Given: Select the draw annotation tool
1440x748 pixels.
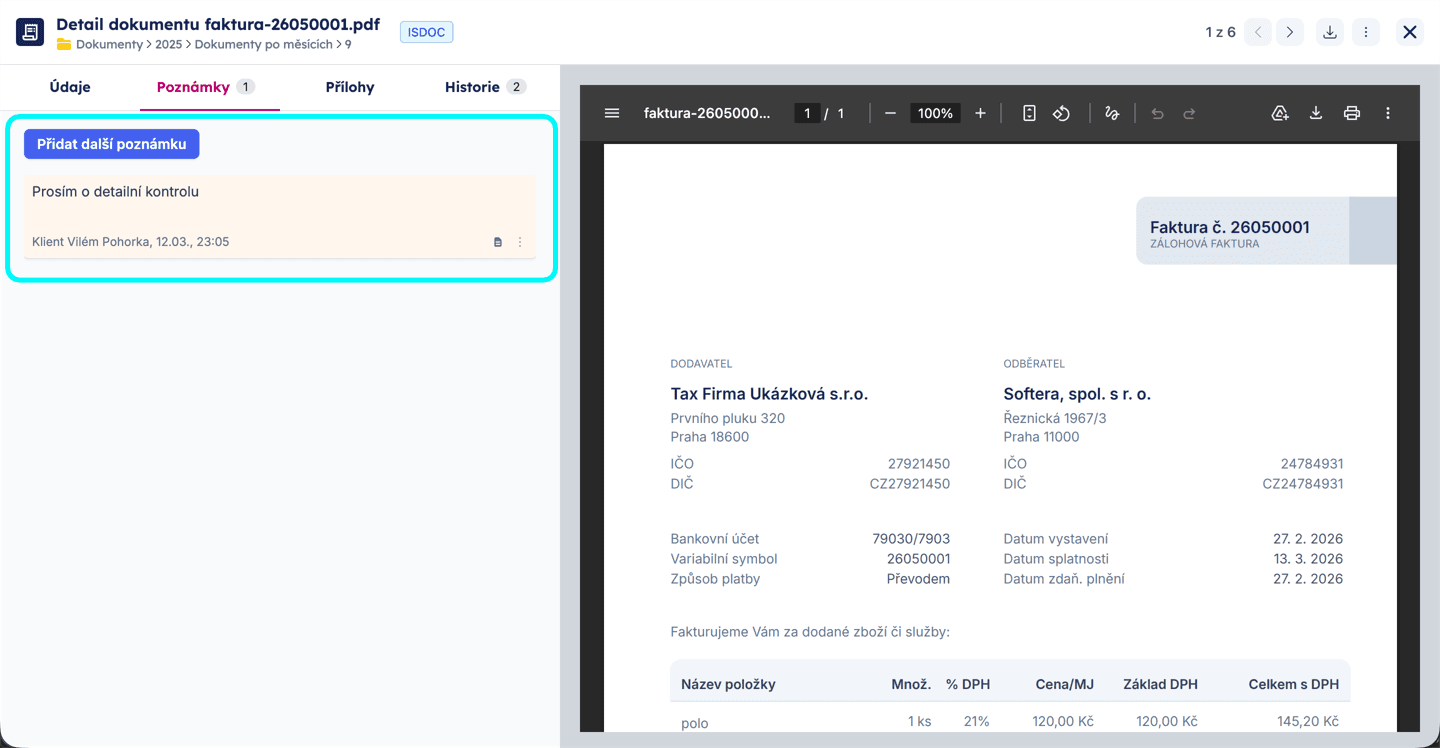Looking at the screenshot, I should click(1111, 113).
